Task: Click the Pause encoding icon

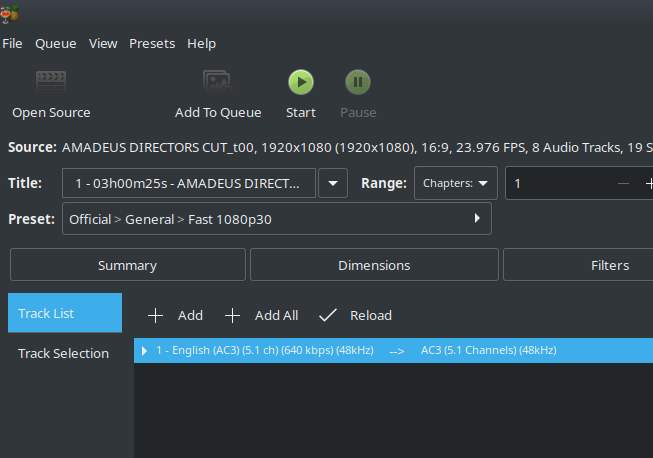Action: [x=358, y=82]
